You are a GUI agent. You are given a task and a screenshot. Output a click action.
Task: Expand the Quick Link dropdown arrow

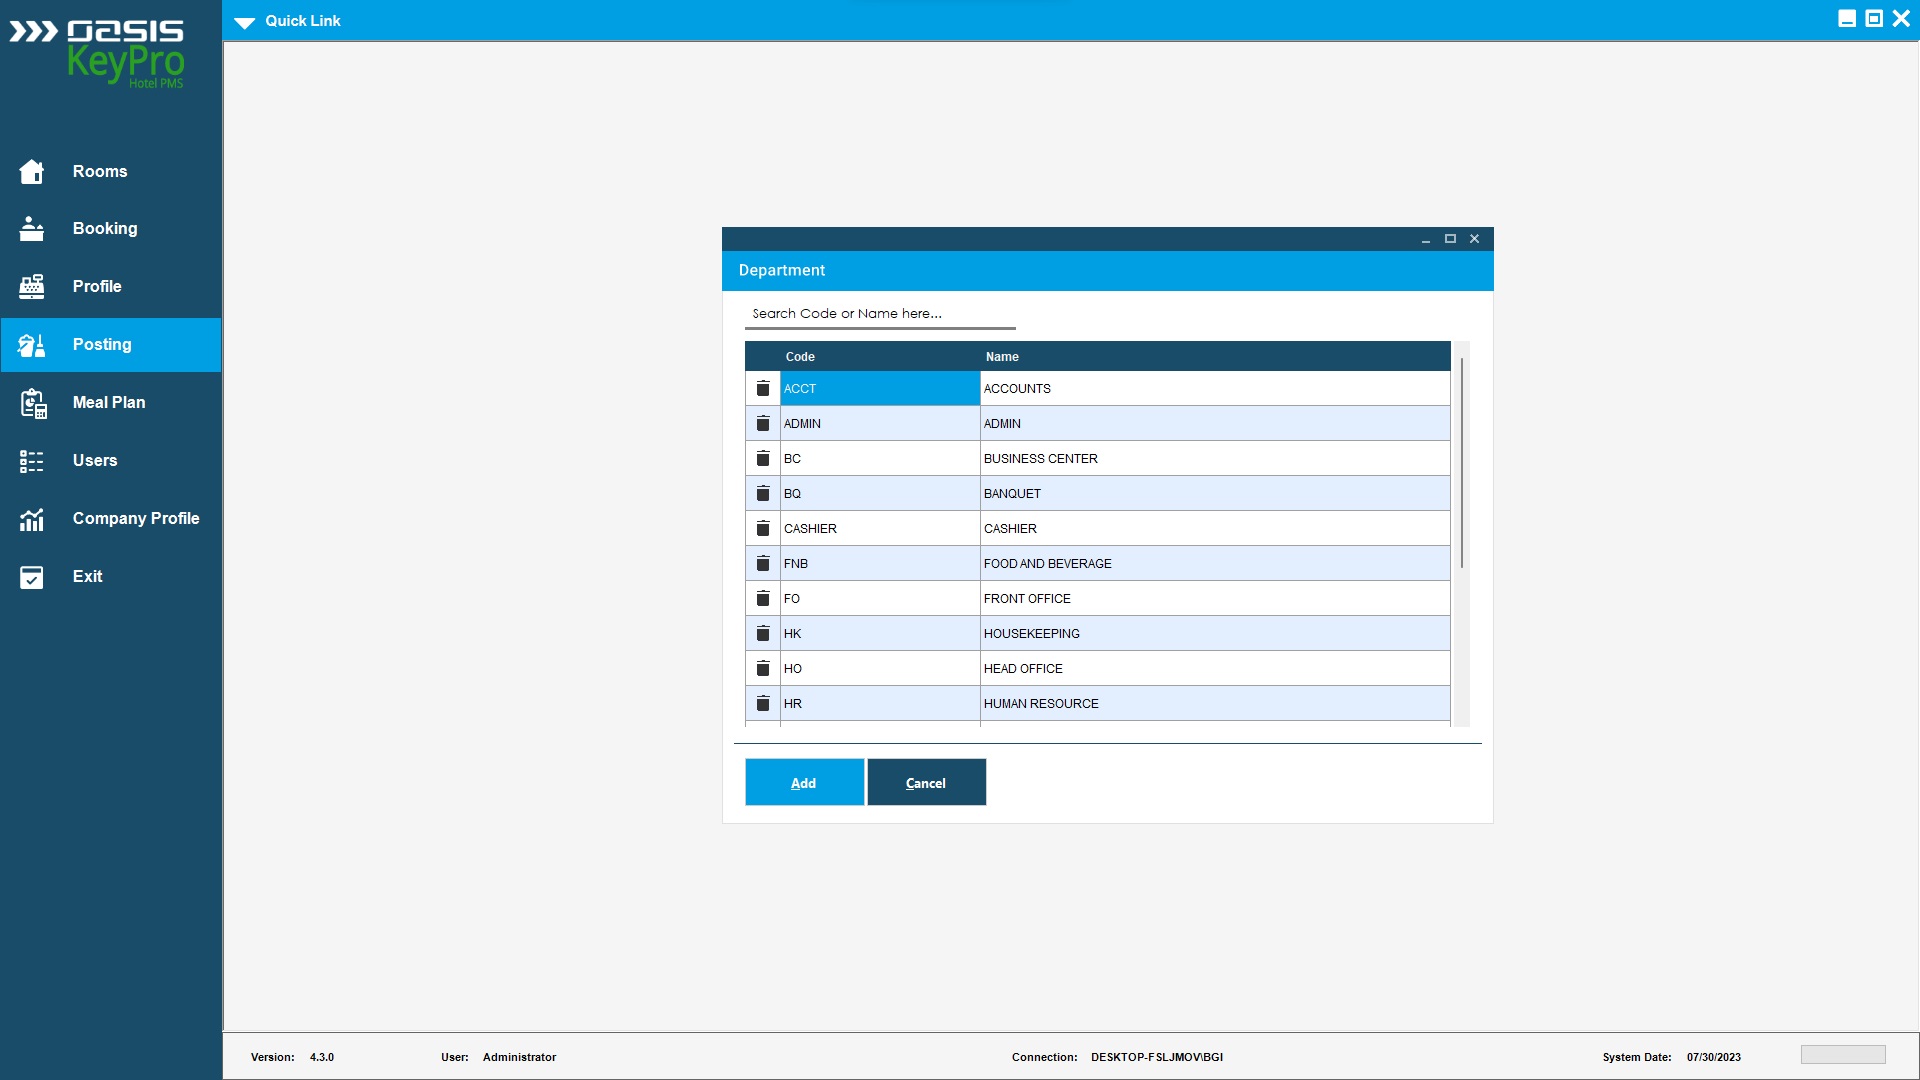coord(245,22)
